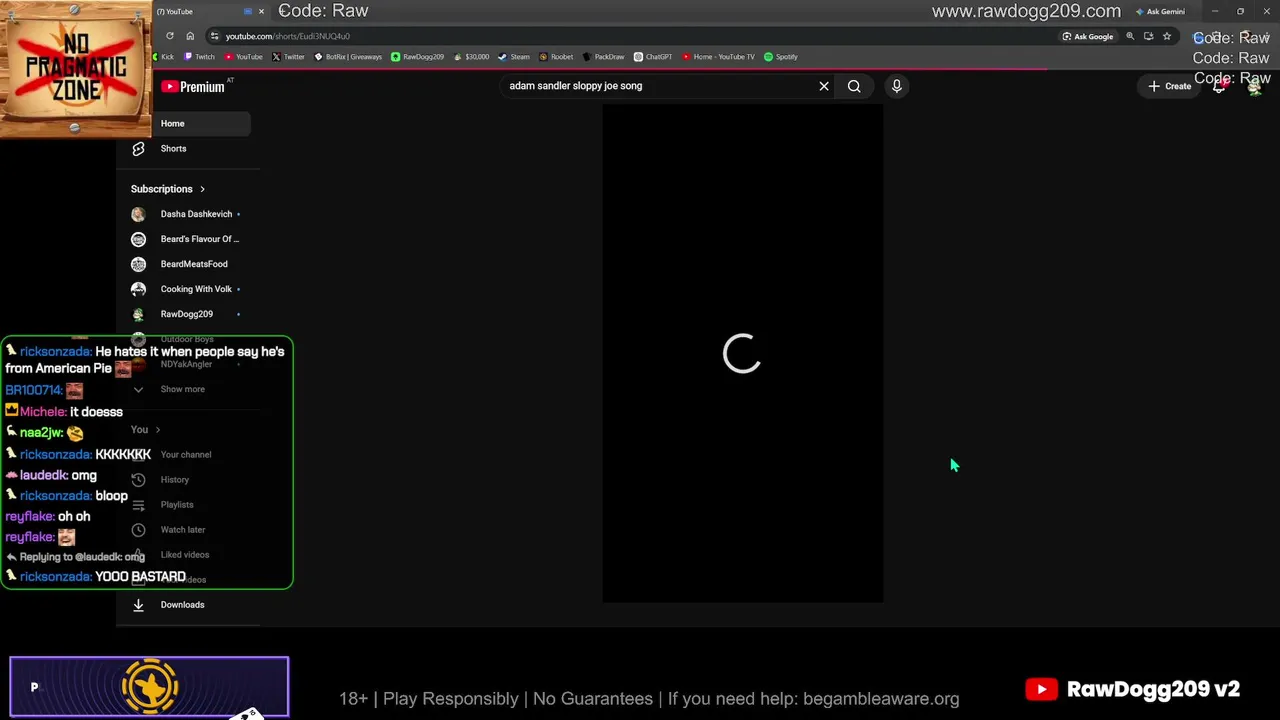Open the Twitter bookmark
Screen dimensions: 1280x720
(288, 57)
